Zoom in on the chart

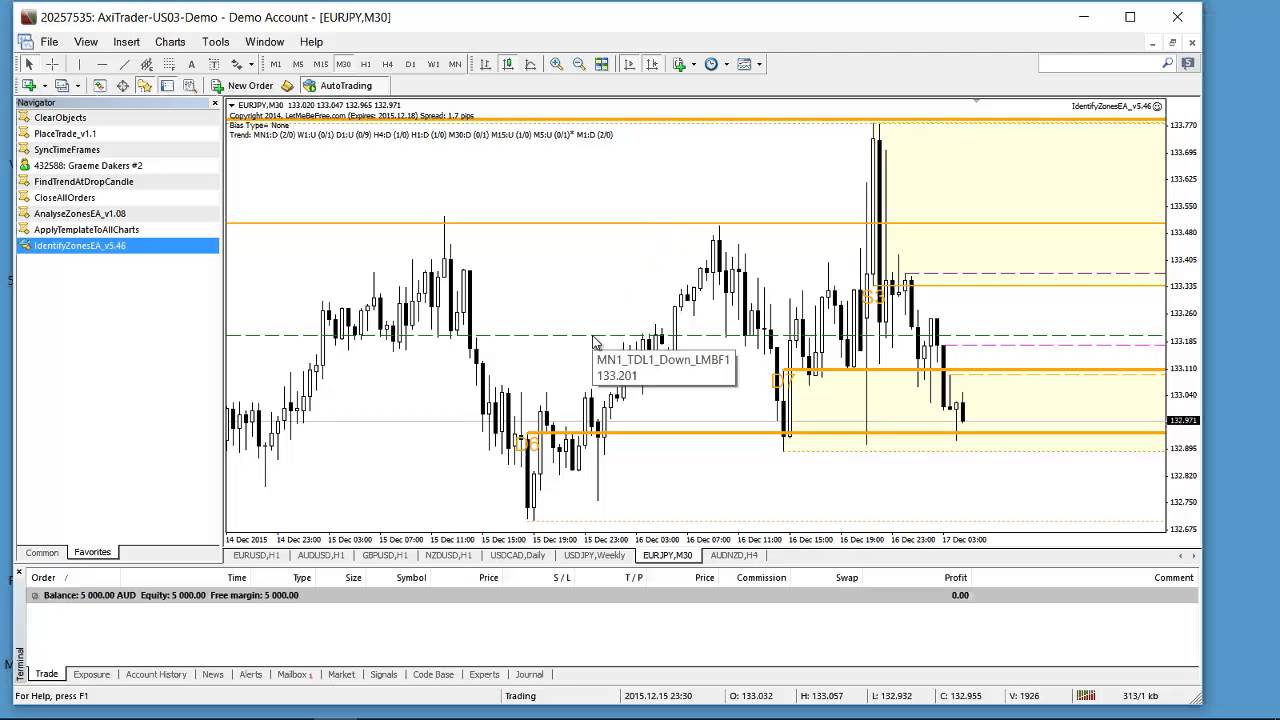pos(556,64)
